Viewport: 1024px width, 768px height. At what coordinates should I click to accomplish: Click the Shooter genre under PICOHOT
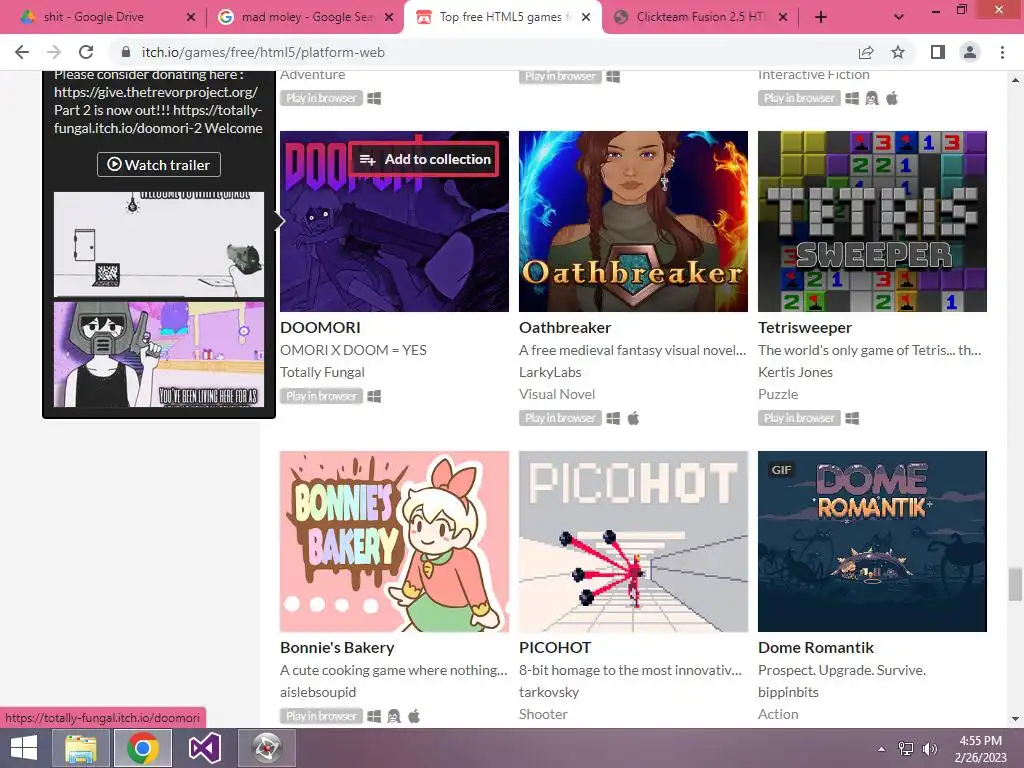point(543,714)
